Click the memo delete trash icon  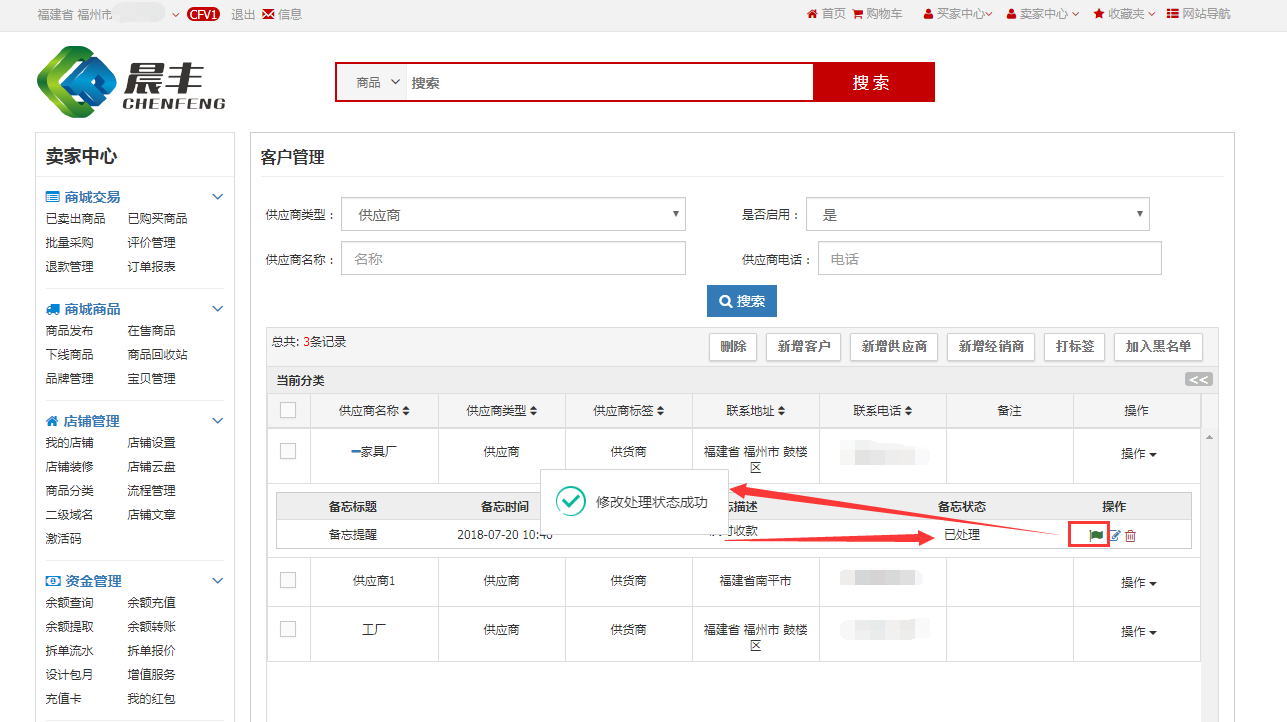pos(1131,536)
